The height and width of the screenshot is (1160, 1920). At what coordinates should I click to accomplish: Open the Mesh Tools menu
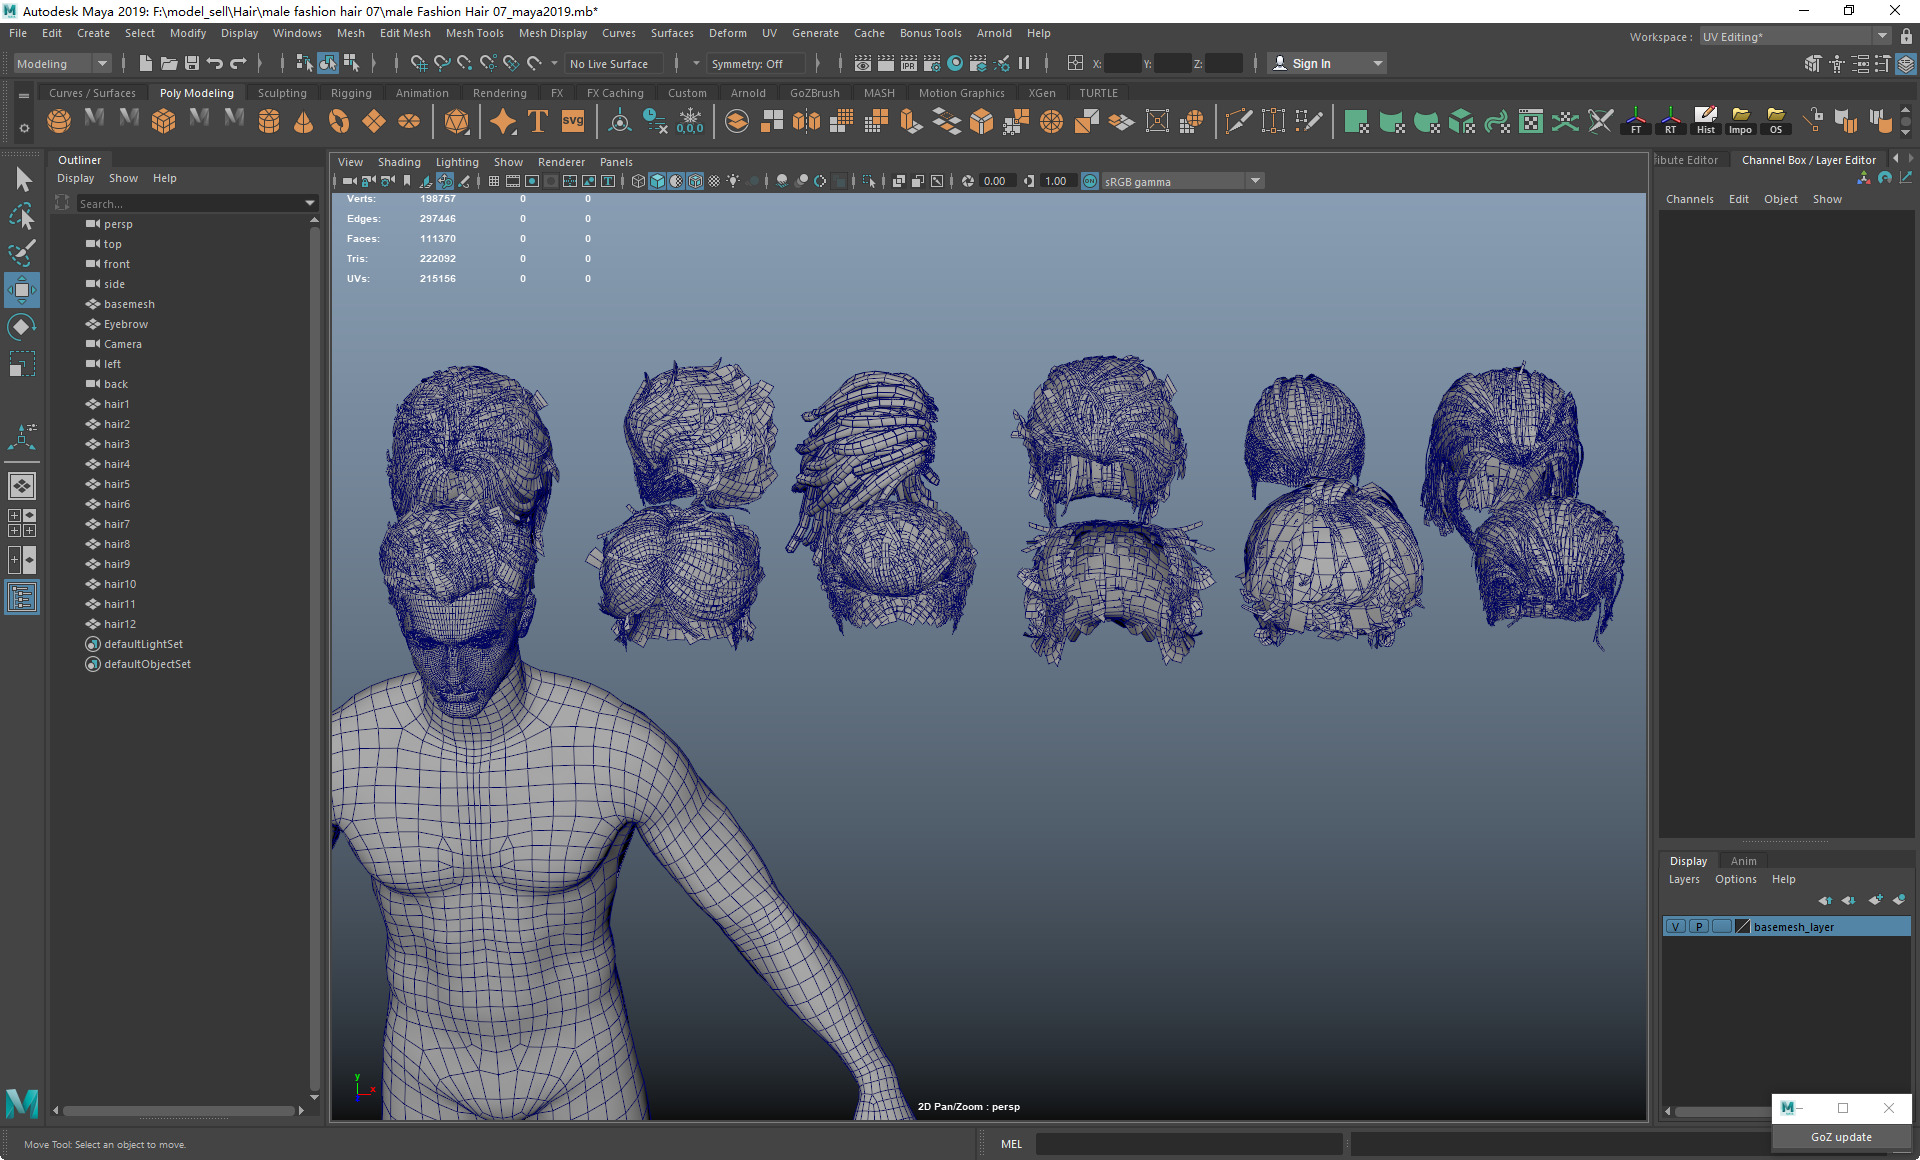pyautogui.click(x=474, y=33)
